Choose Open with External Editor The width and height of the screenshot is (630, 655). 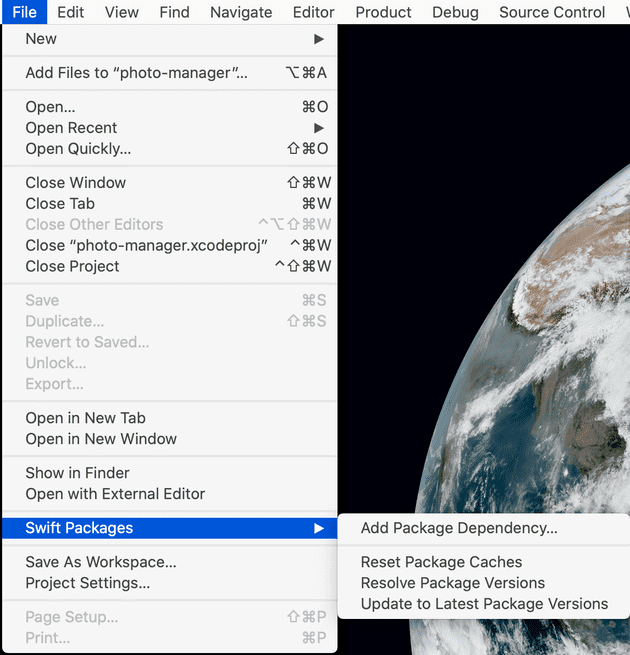(x=170, y=494)
